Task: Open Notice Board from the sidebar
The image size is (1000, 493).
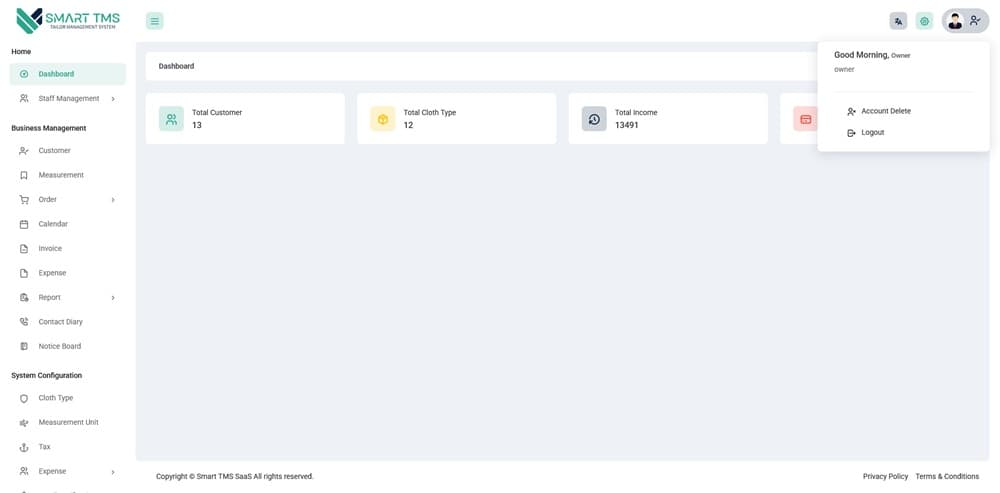Action: coord(59,346)
